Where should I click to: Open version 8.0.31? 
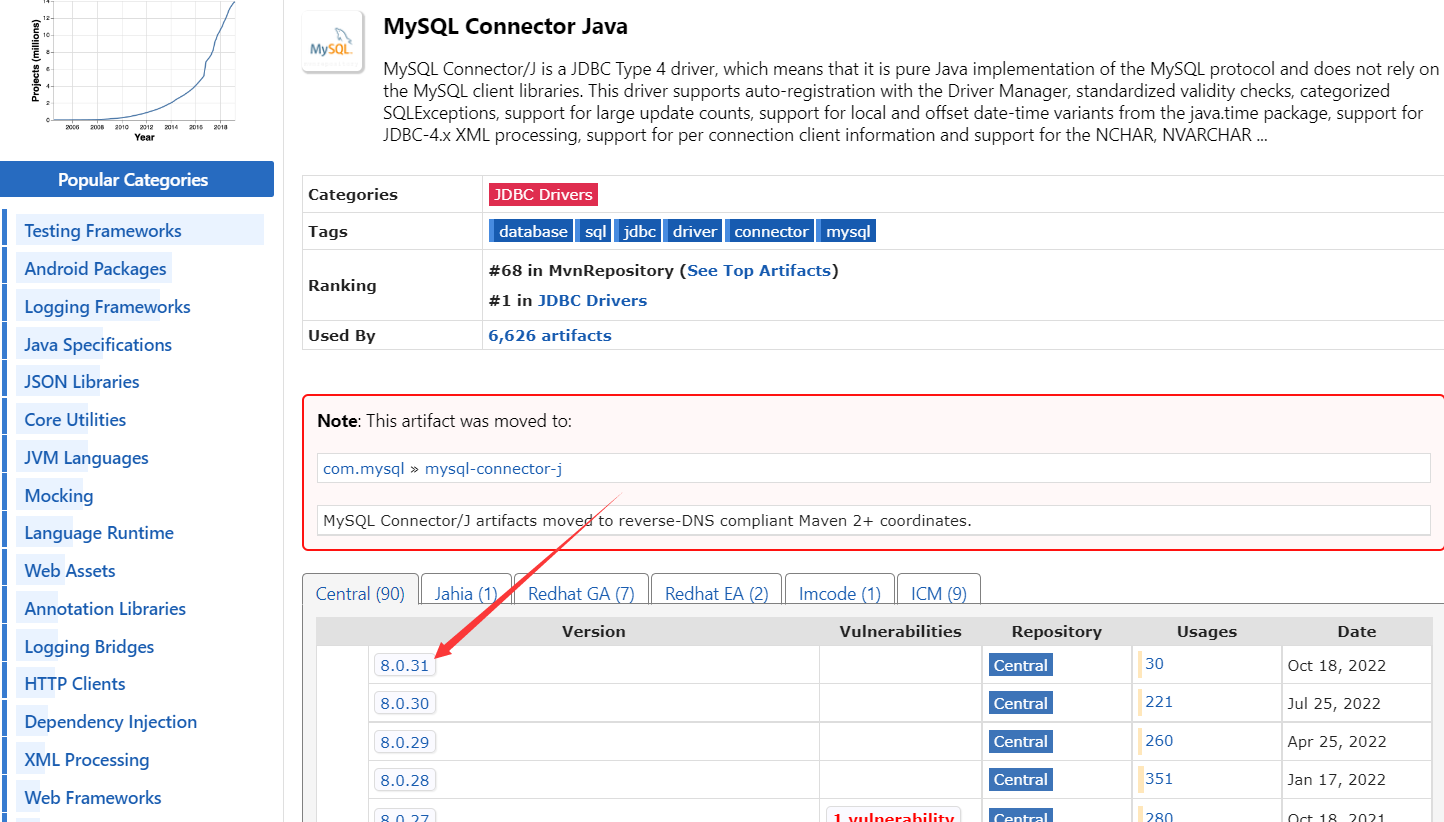click(x=404, y=665)
